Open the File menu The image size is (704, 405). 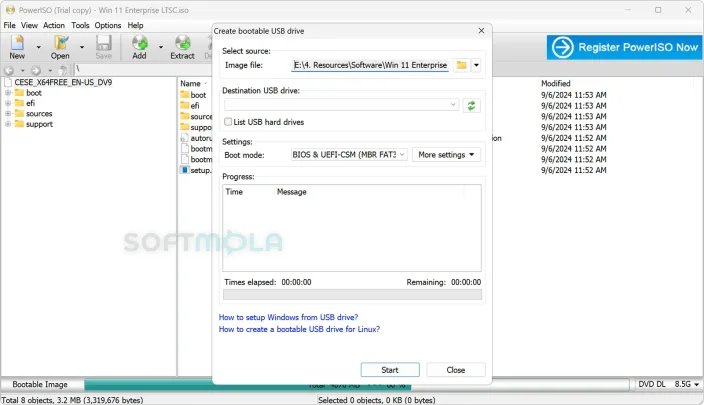point(9,25)
